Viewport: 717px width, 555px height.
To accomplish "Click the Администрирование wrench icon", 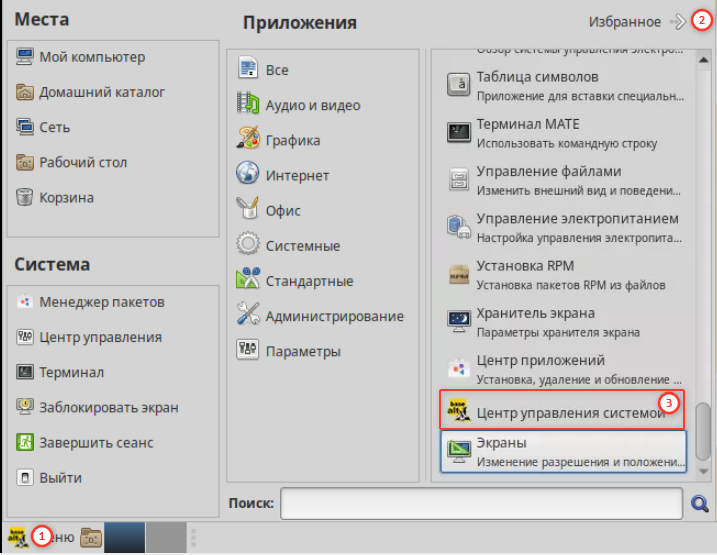I will [248, 315].
